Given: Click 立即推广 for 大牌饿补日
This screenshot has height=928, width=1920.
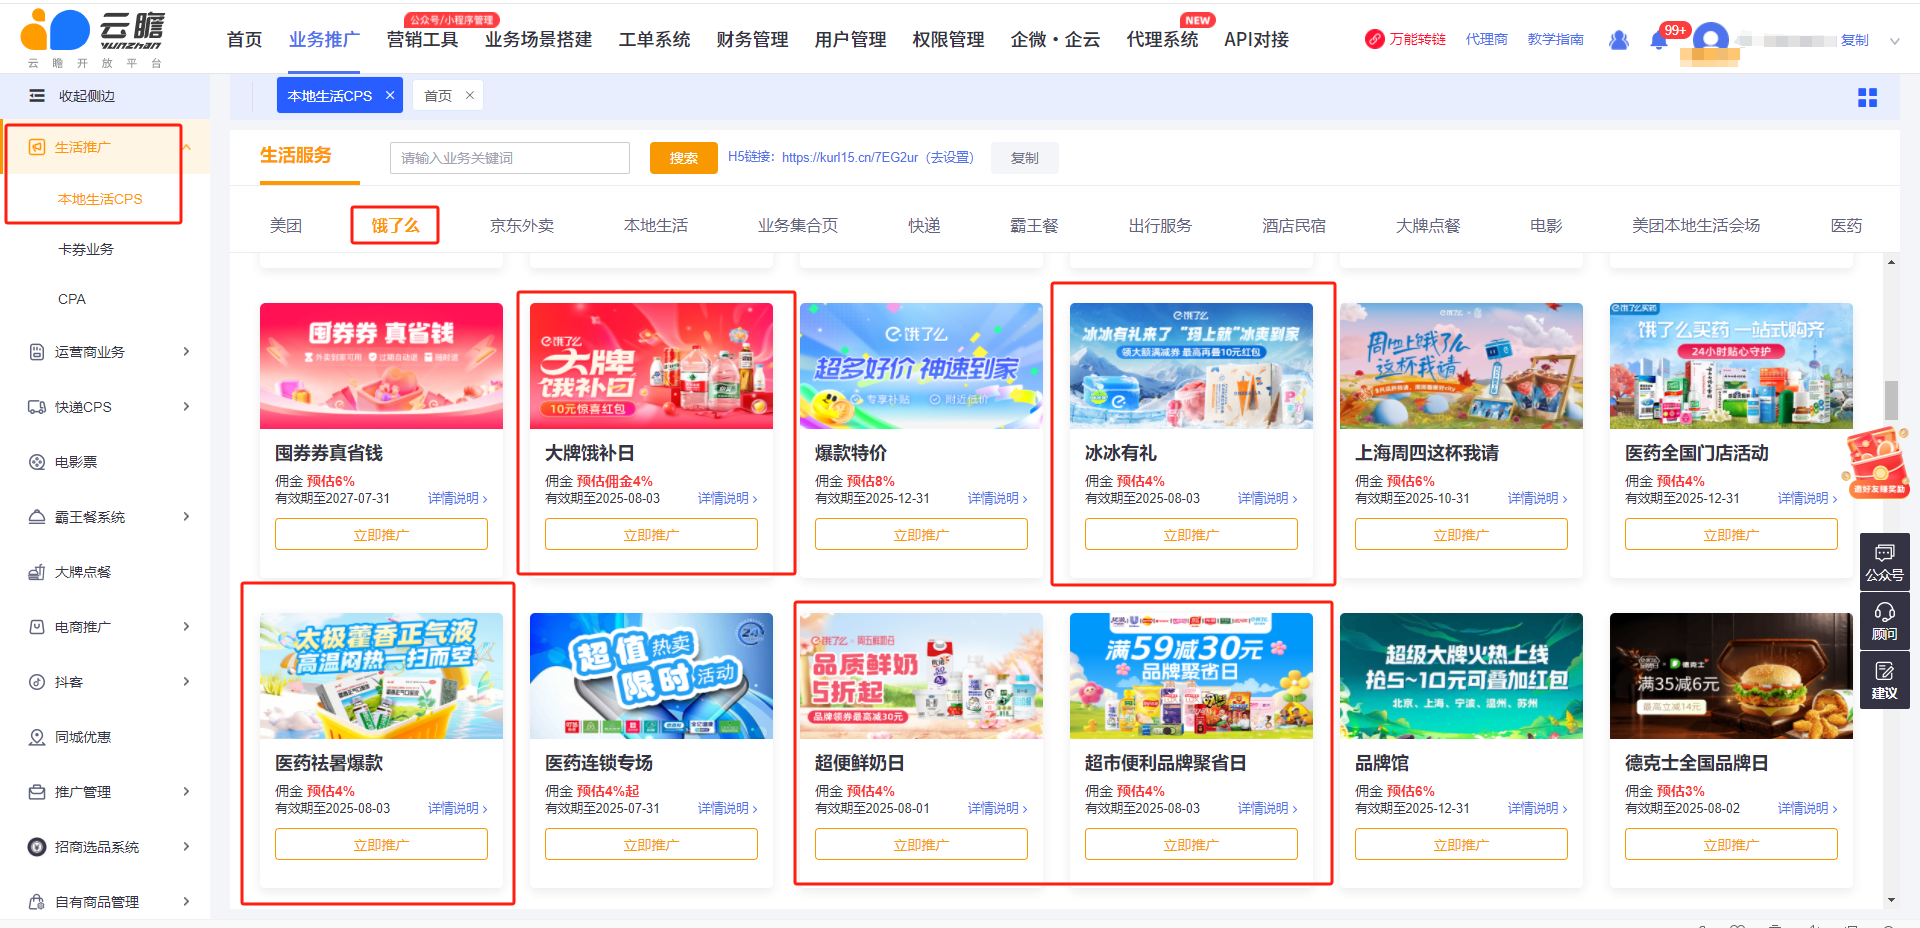Looking at the screenshot, I should click(x=651, y=534).
